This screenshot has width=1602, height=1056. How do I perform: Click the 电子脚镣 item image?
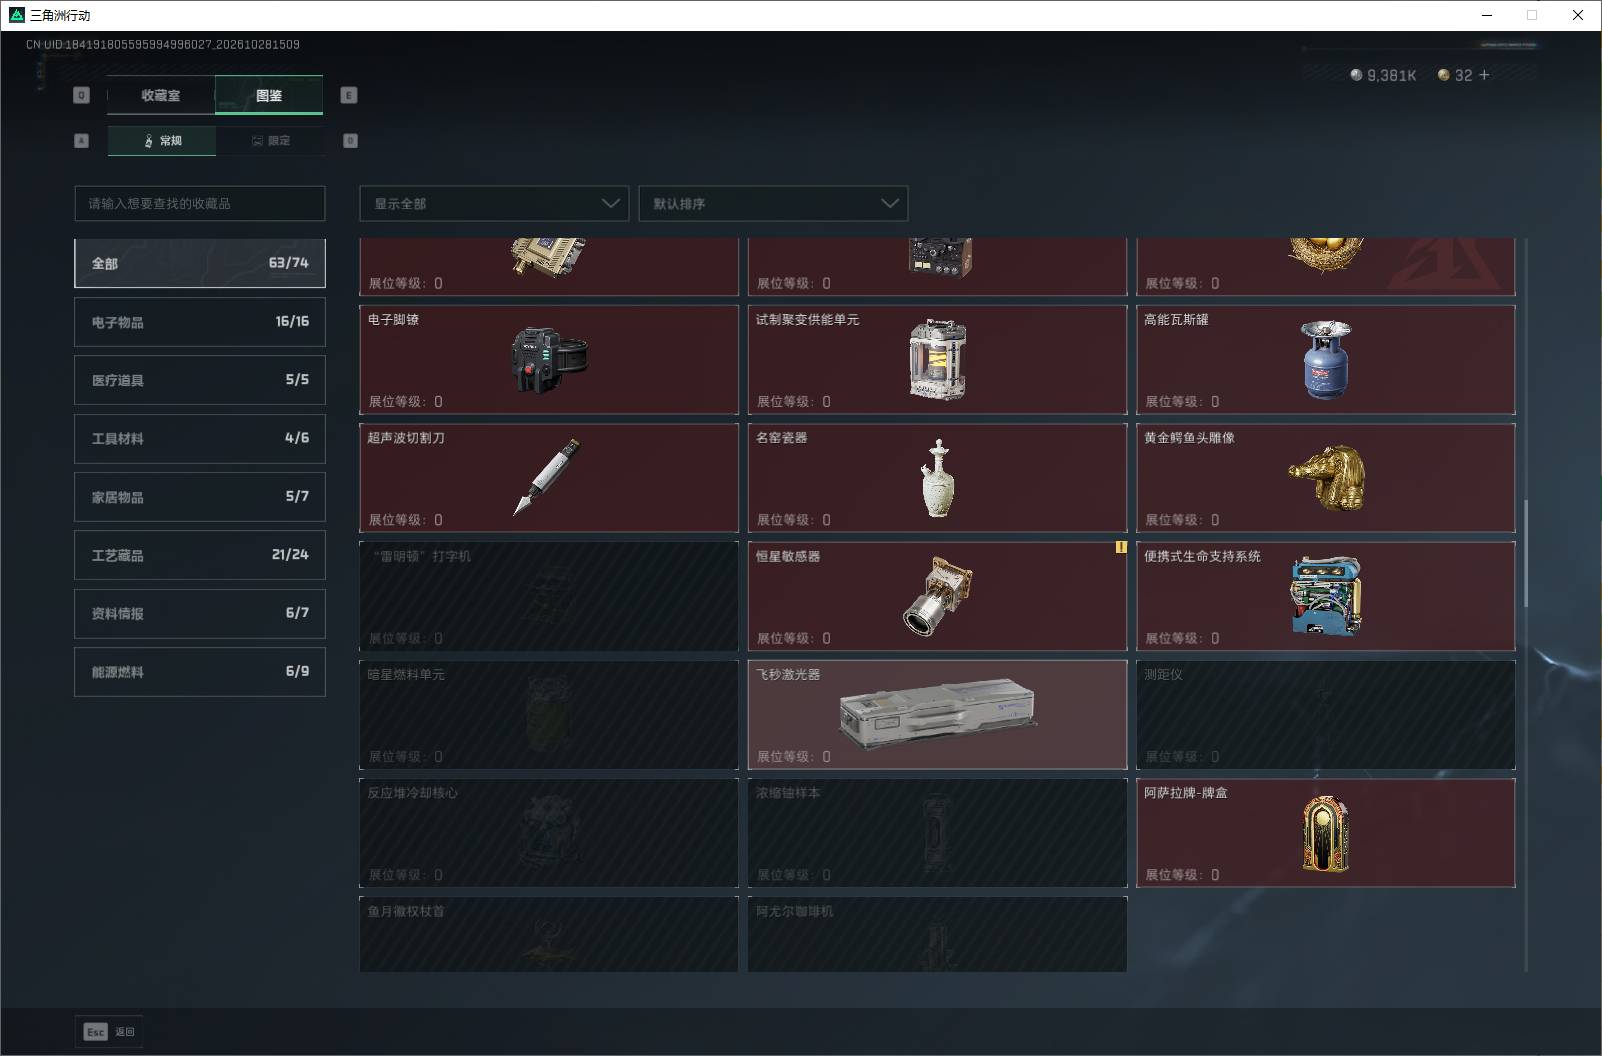(549, 359)
